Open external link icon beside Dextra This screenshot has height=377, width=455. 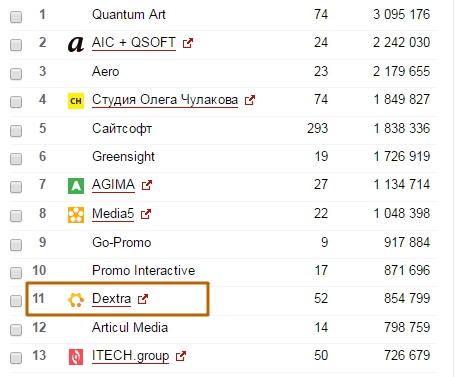click(143, 299)
